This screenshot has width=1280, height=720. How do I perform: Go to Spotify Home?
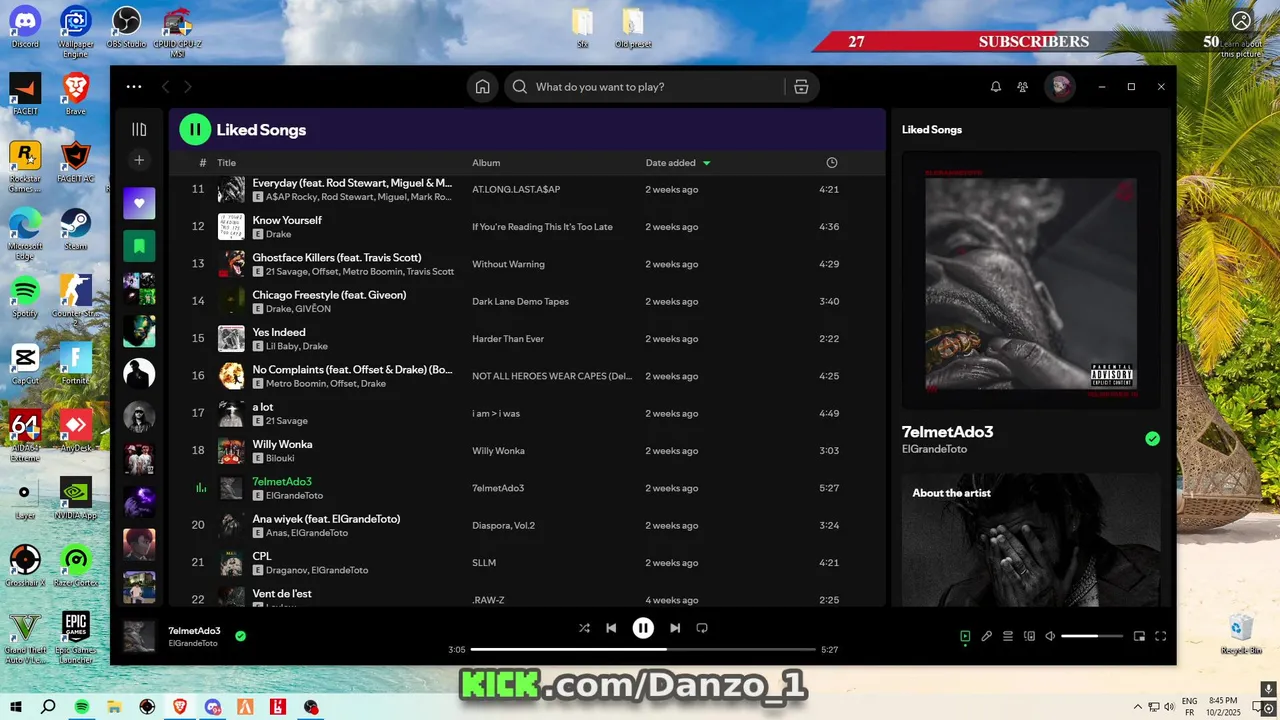[482, 87]
